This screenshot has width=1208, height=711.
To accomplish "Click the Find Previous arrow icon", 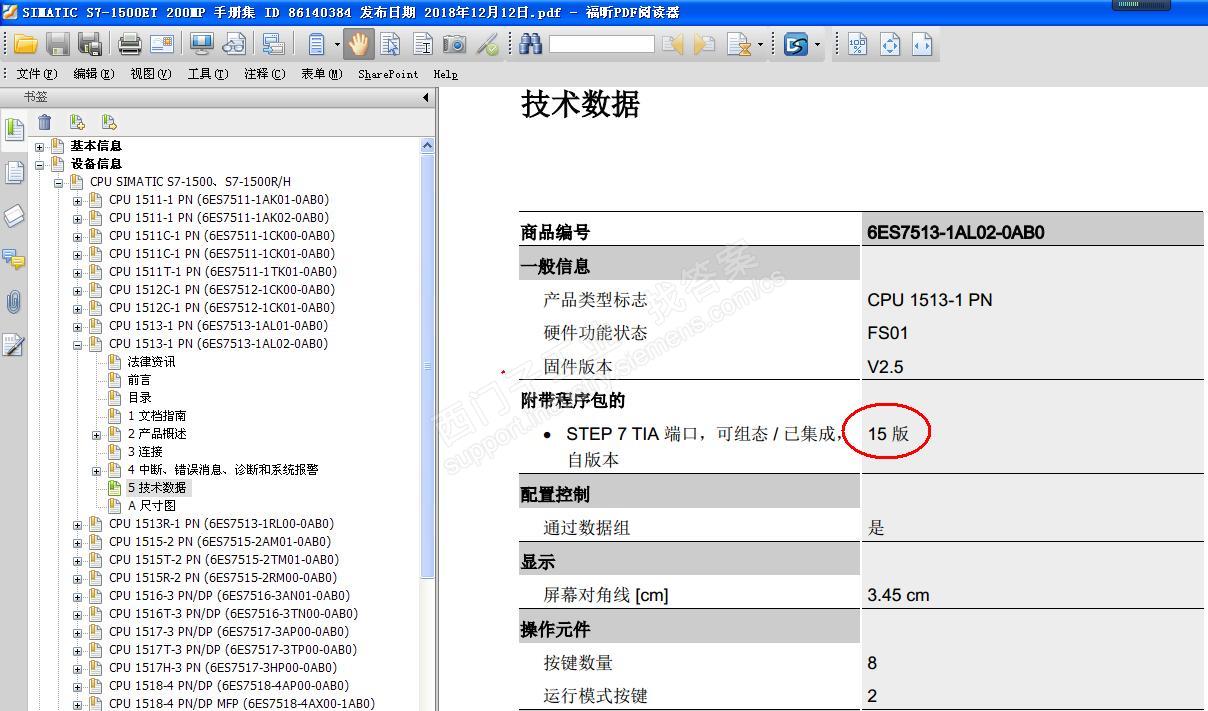I will click(673, 44).
